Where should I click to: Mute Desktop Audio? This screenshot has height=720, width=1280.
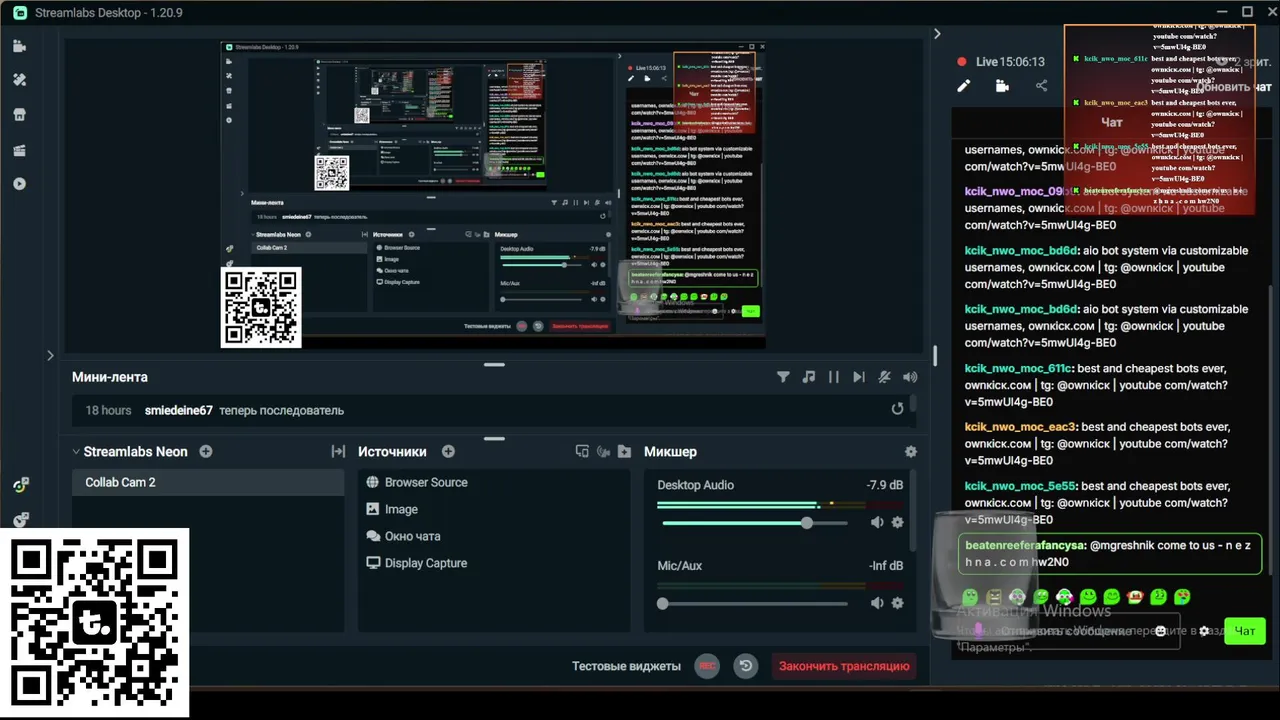[877, 522]
